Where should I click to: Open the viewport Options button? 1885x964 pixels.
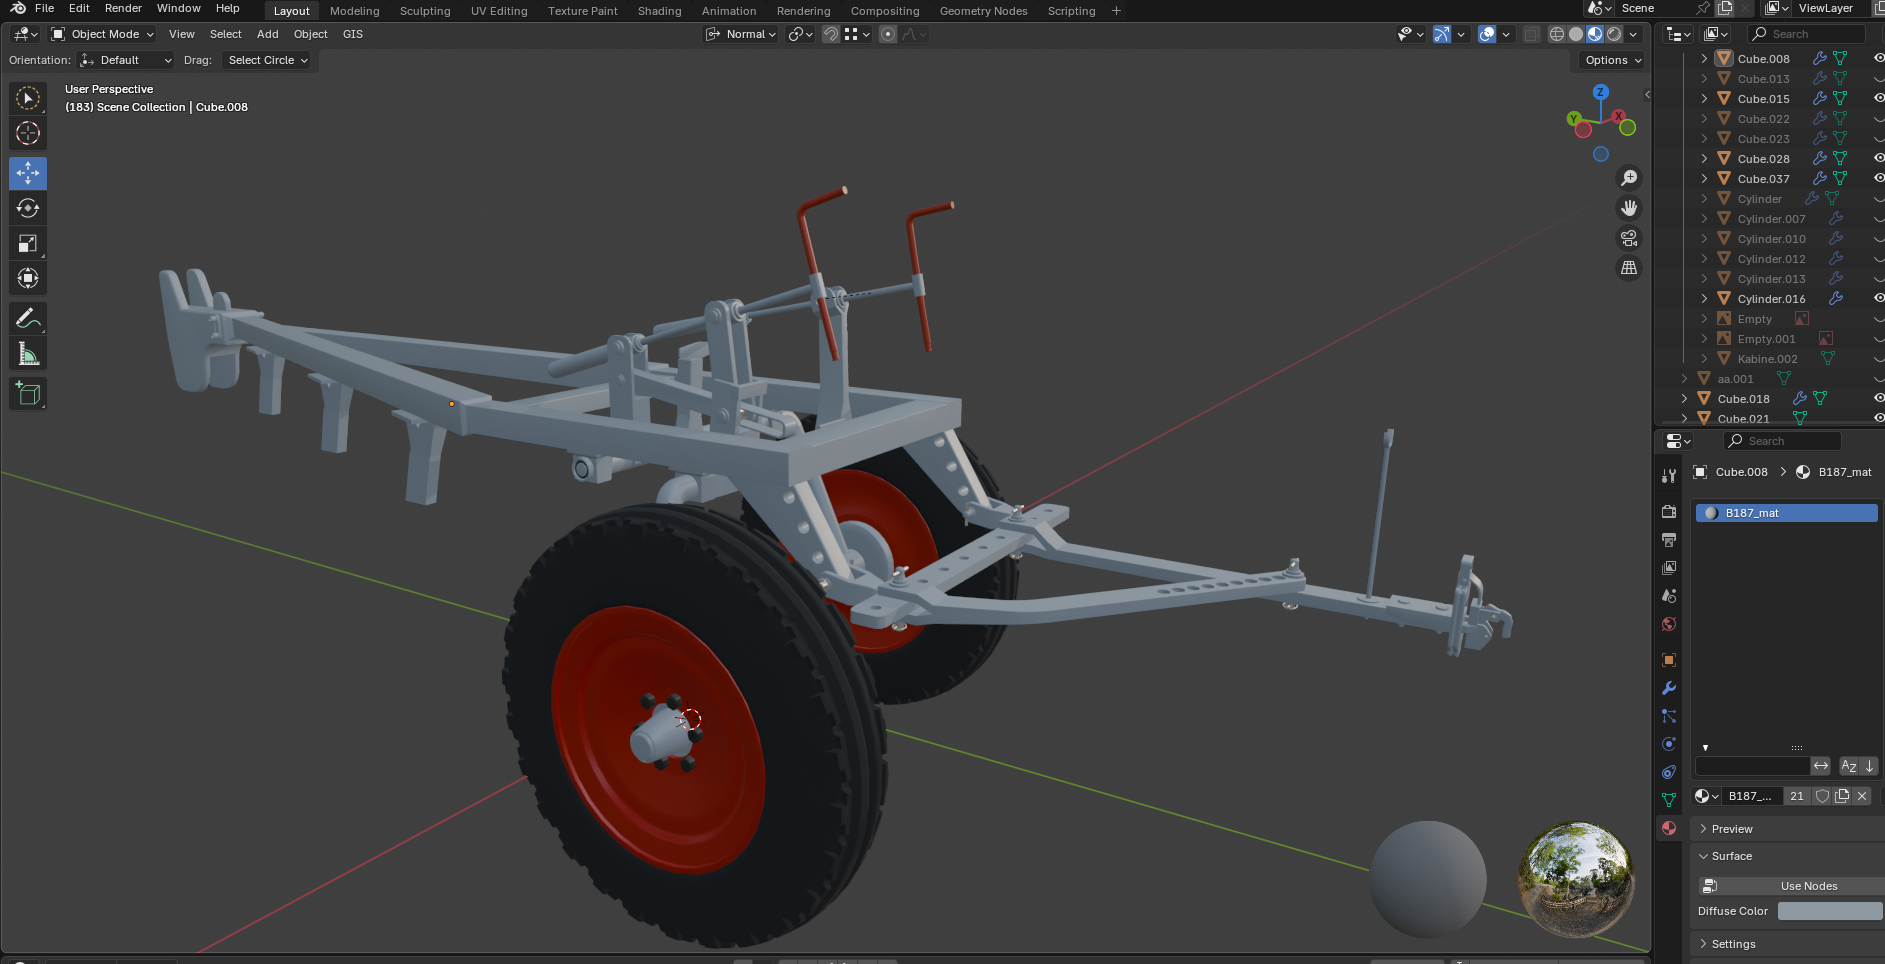(x=1612, y=60)
